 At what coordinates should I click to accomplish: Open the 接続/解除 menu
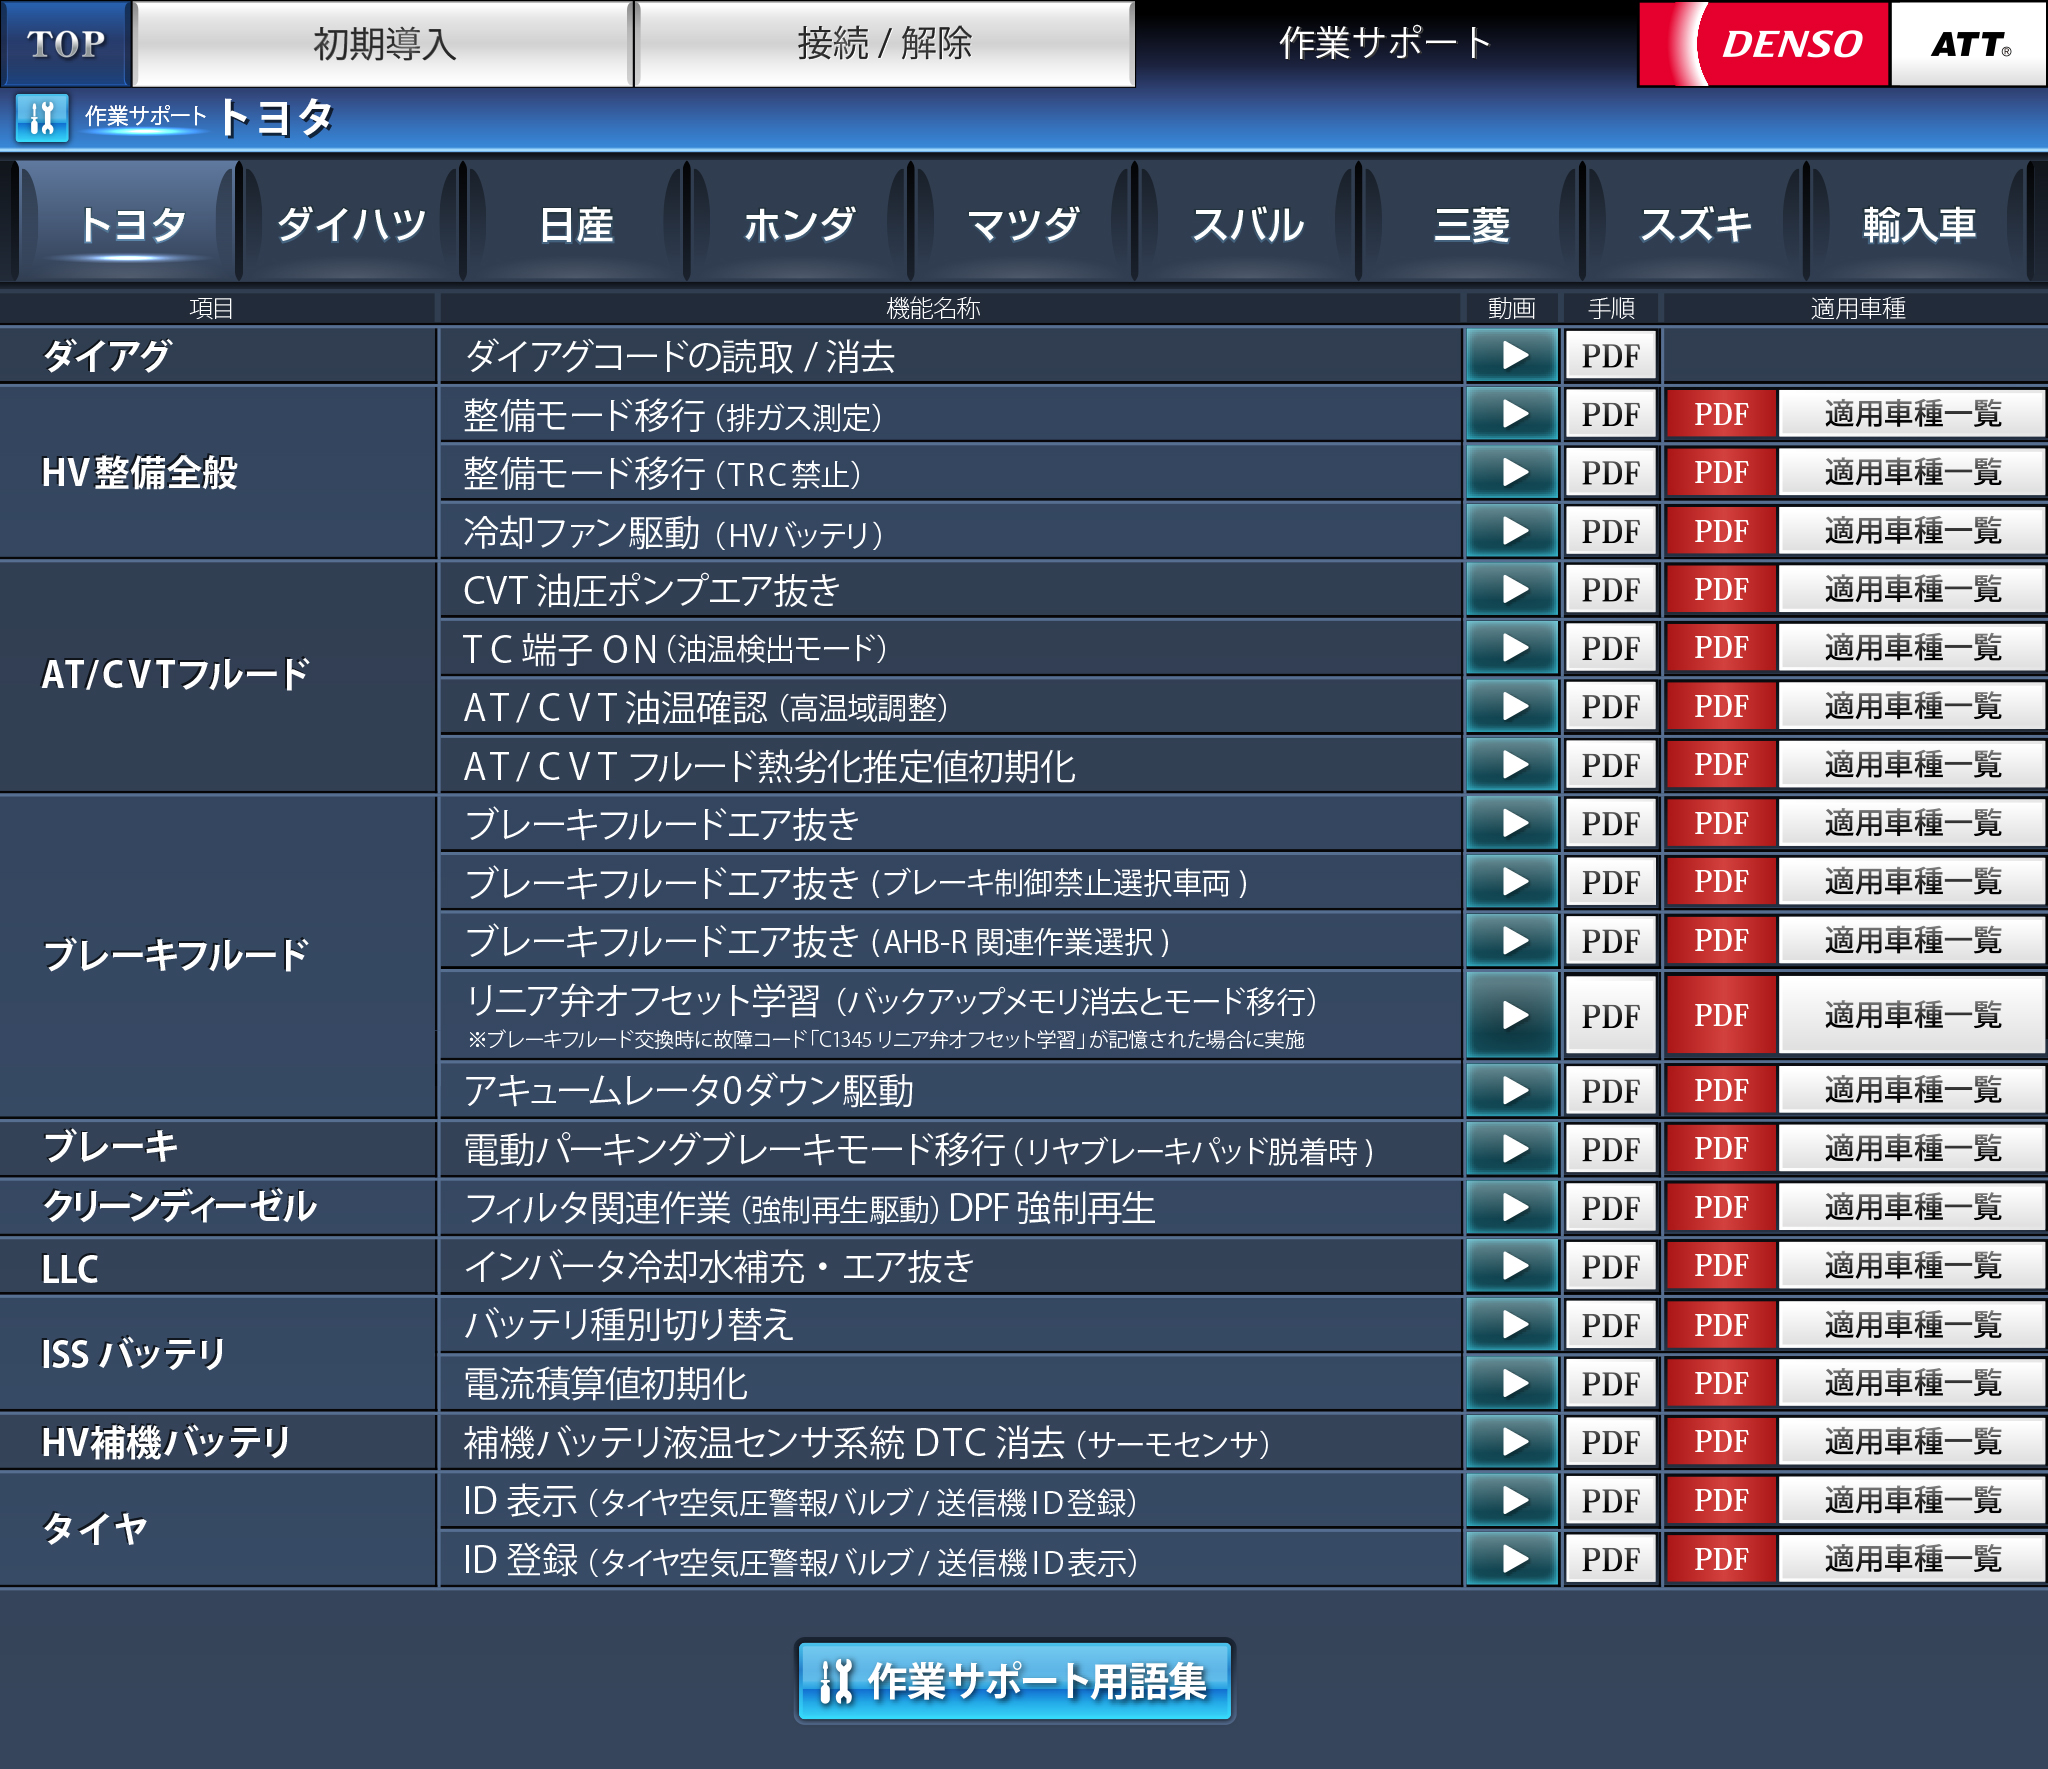pyautogui.click(x=884, y=44)
